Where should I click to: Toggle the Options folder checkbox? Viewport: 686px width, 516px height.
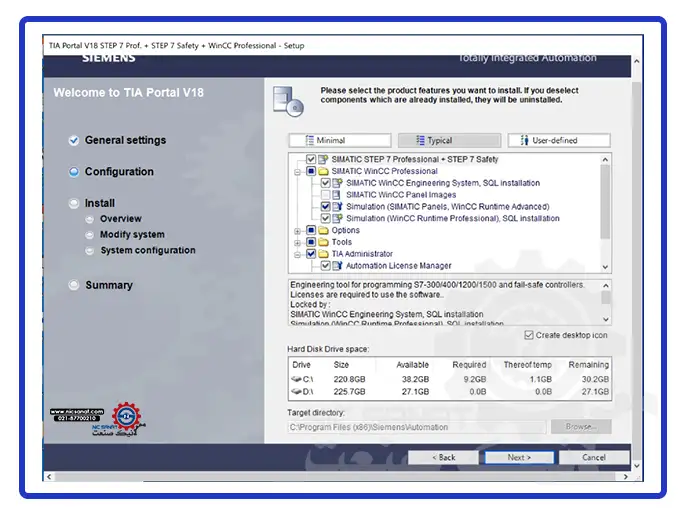coord(311,230)
